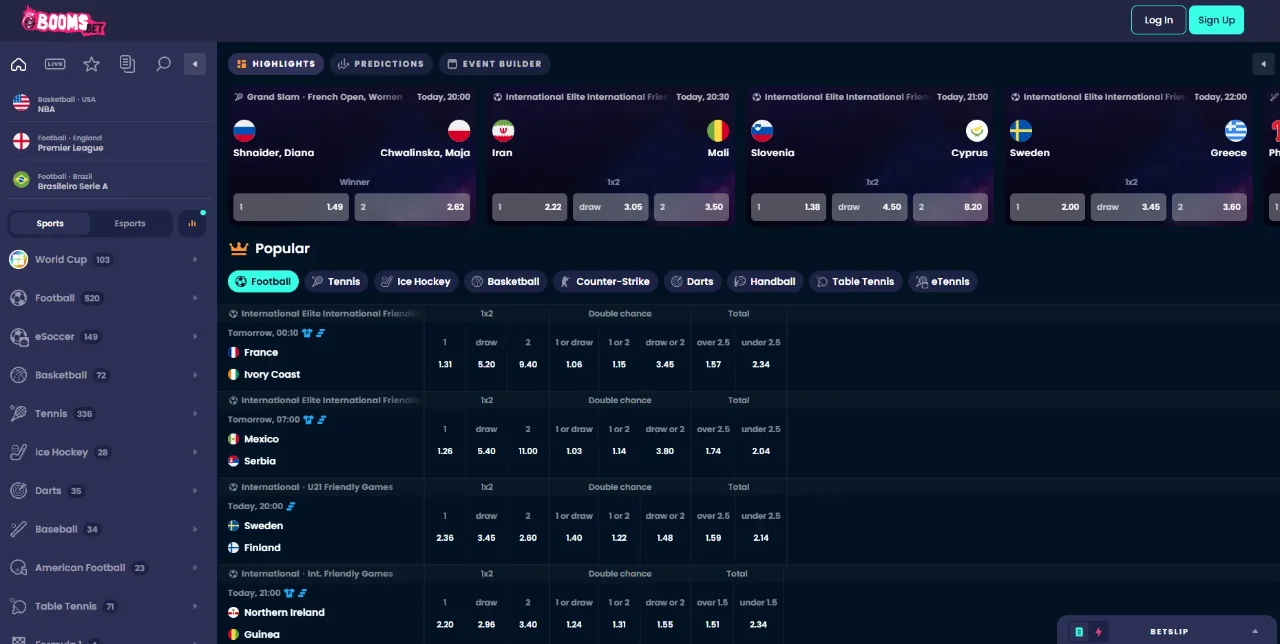Select the Darts popular filter
1280x644 pixels.
pos(692,282)
